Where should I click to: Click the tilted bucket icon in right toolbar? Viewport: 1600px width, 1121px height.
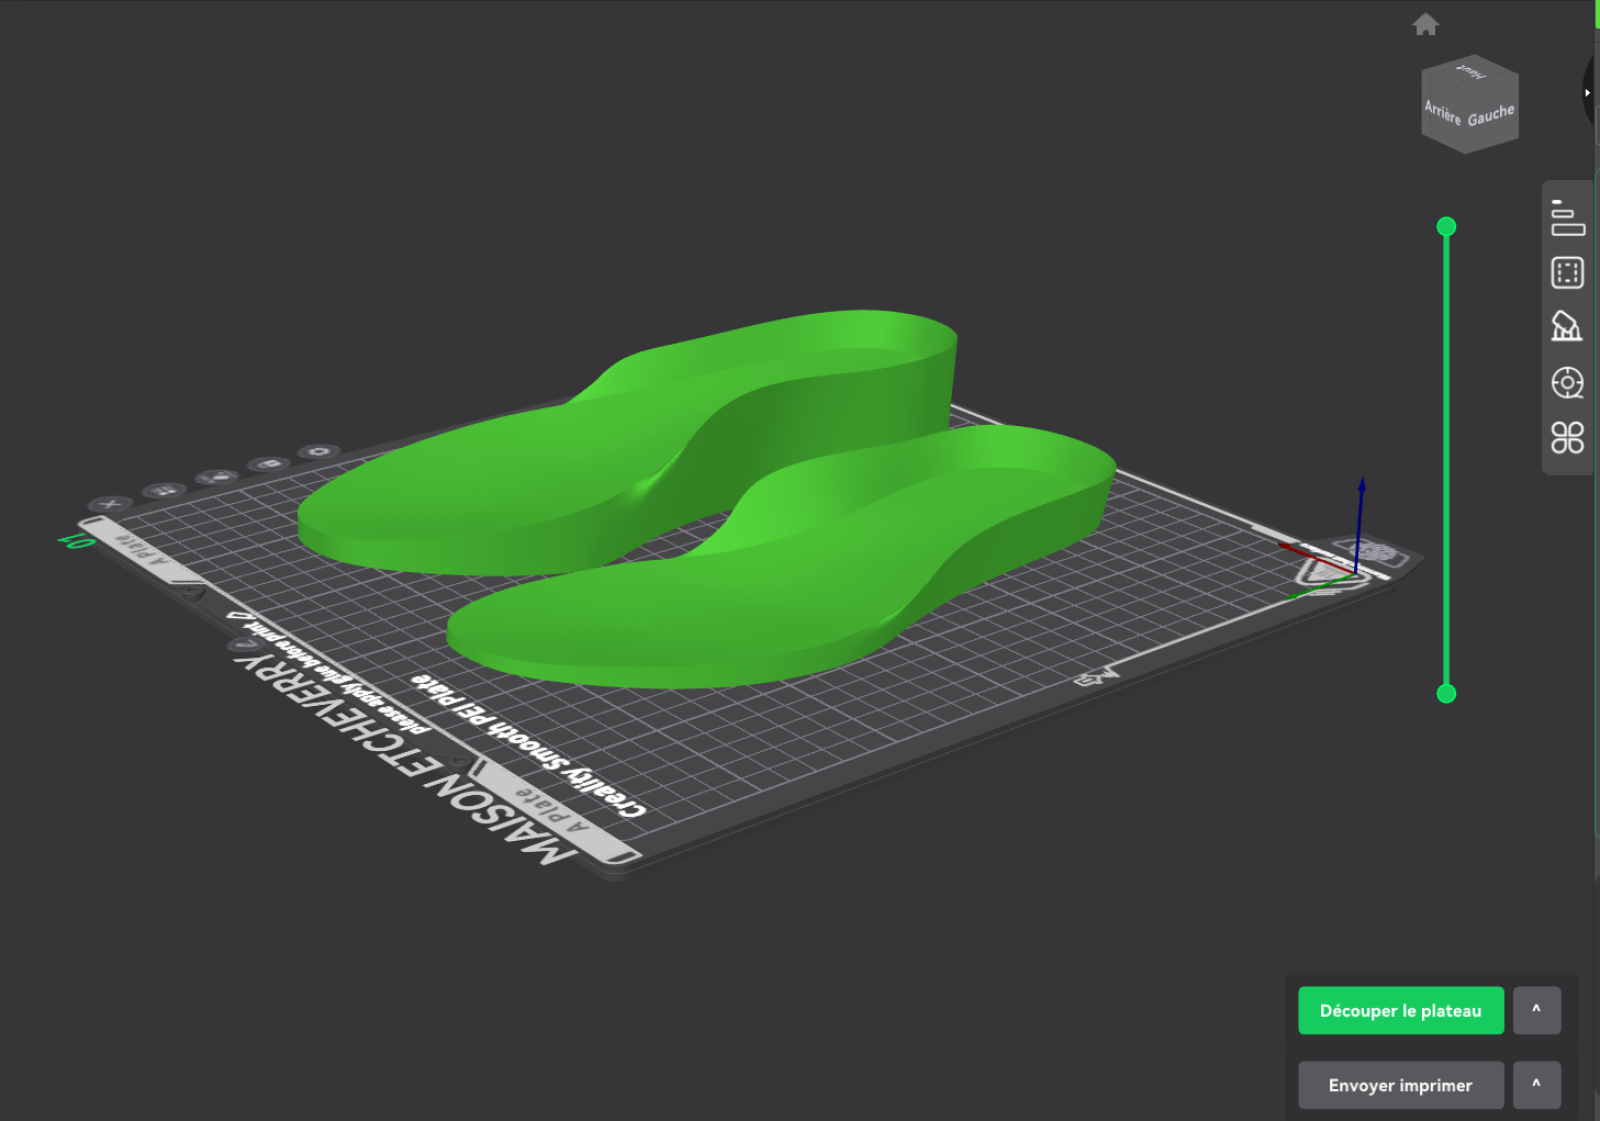click(x=1566, y=327)
